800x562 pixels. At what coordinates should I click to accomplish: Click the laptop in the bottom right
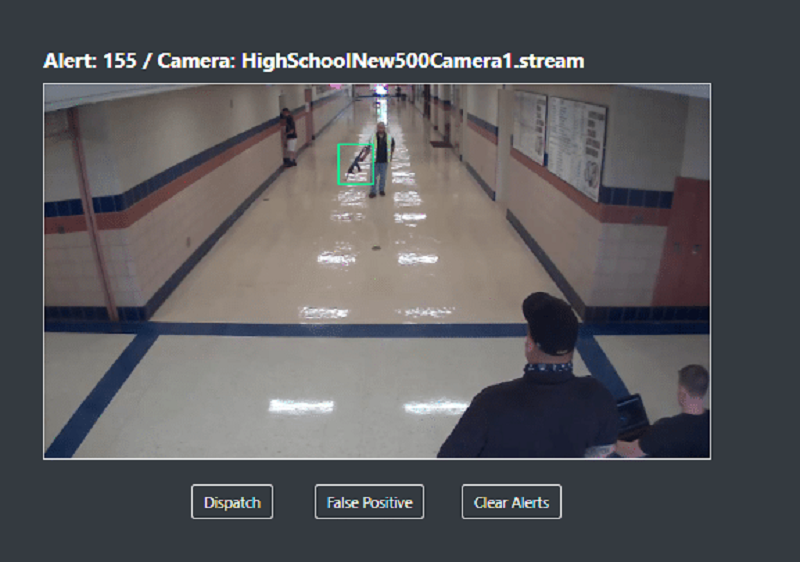coord(630,415)
